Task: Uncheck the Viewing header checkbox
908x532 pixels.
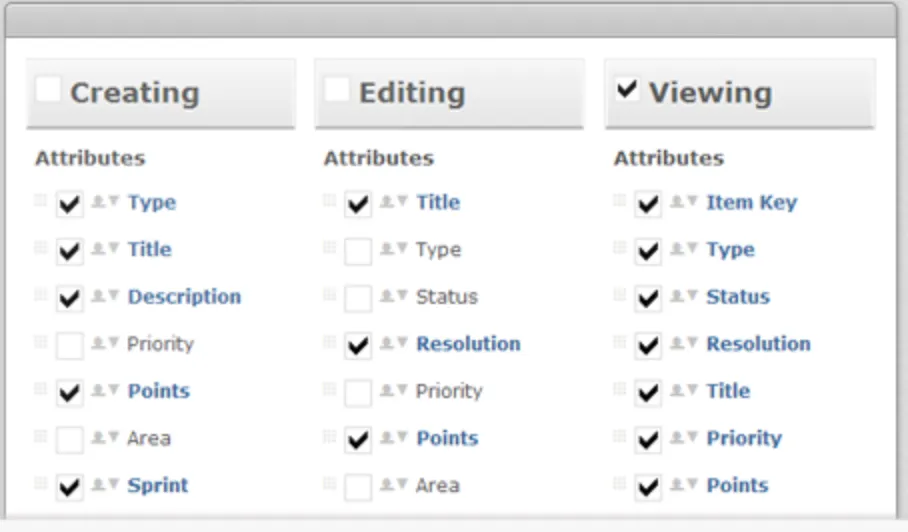Action: tap(627, 89)
